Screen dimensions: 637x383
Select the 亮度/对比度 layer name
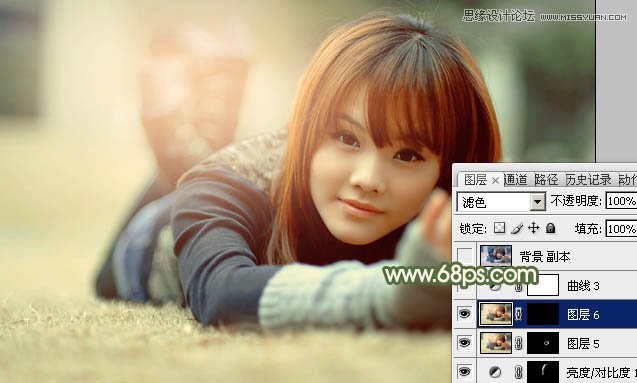(602, 372)
